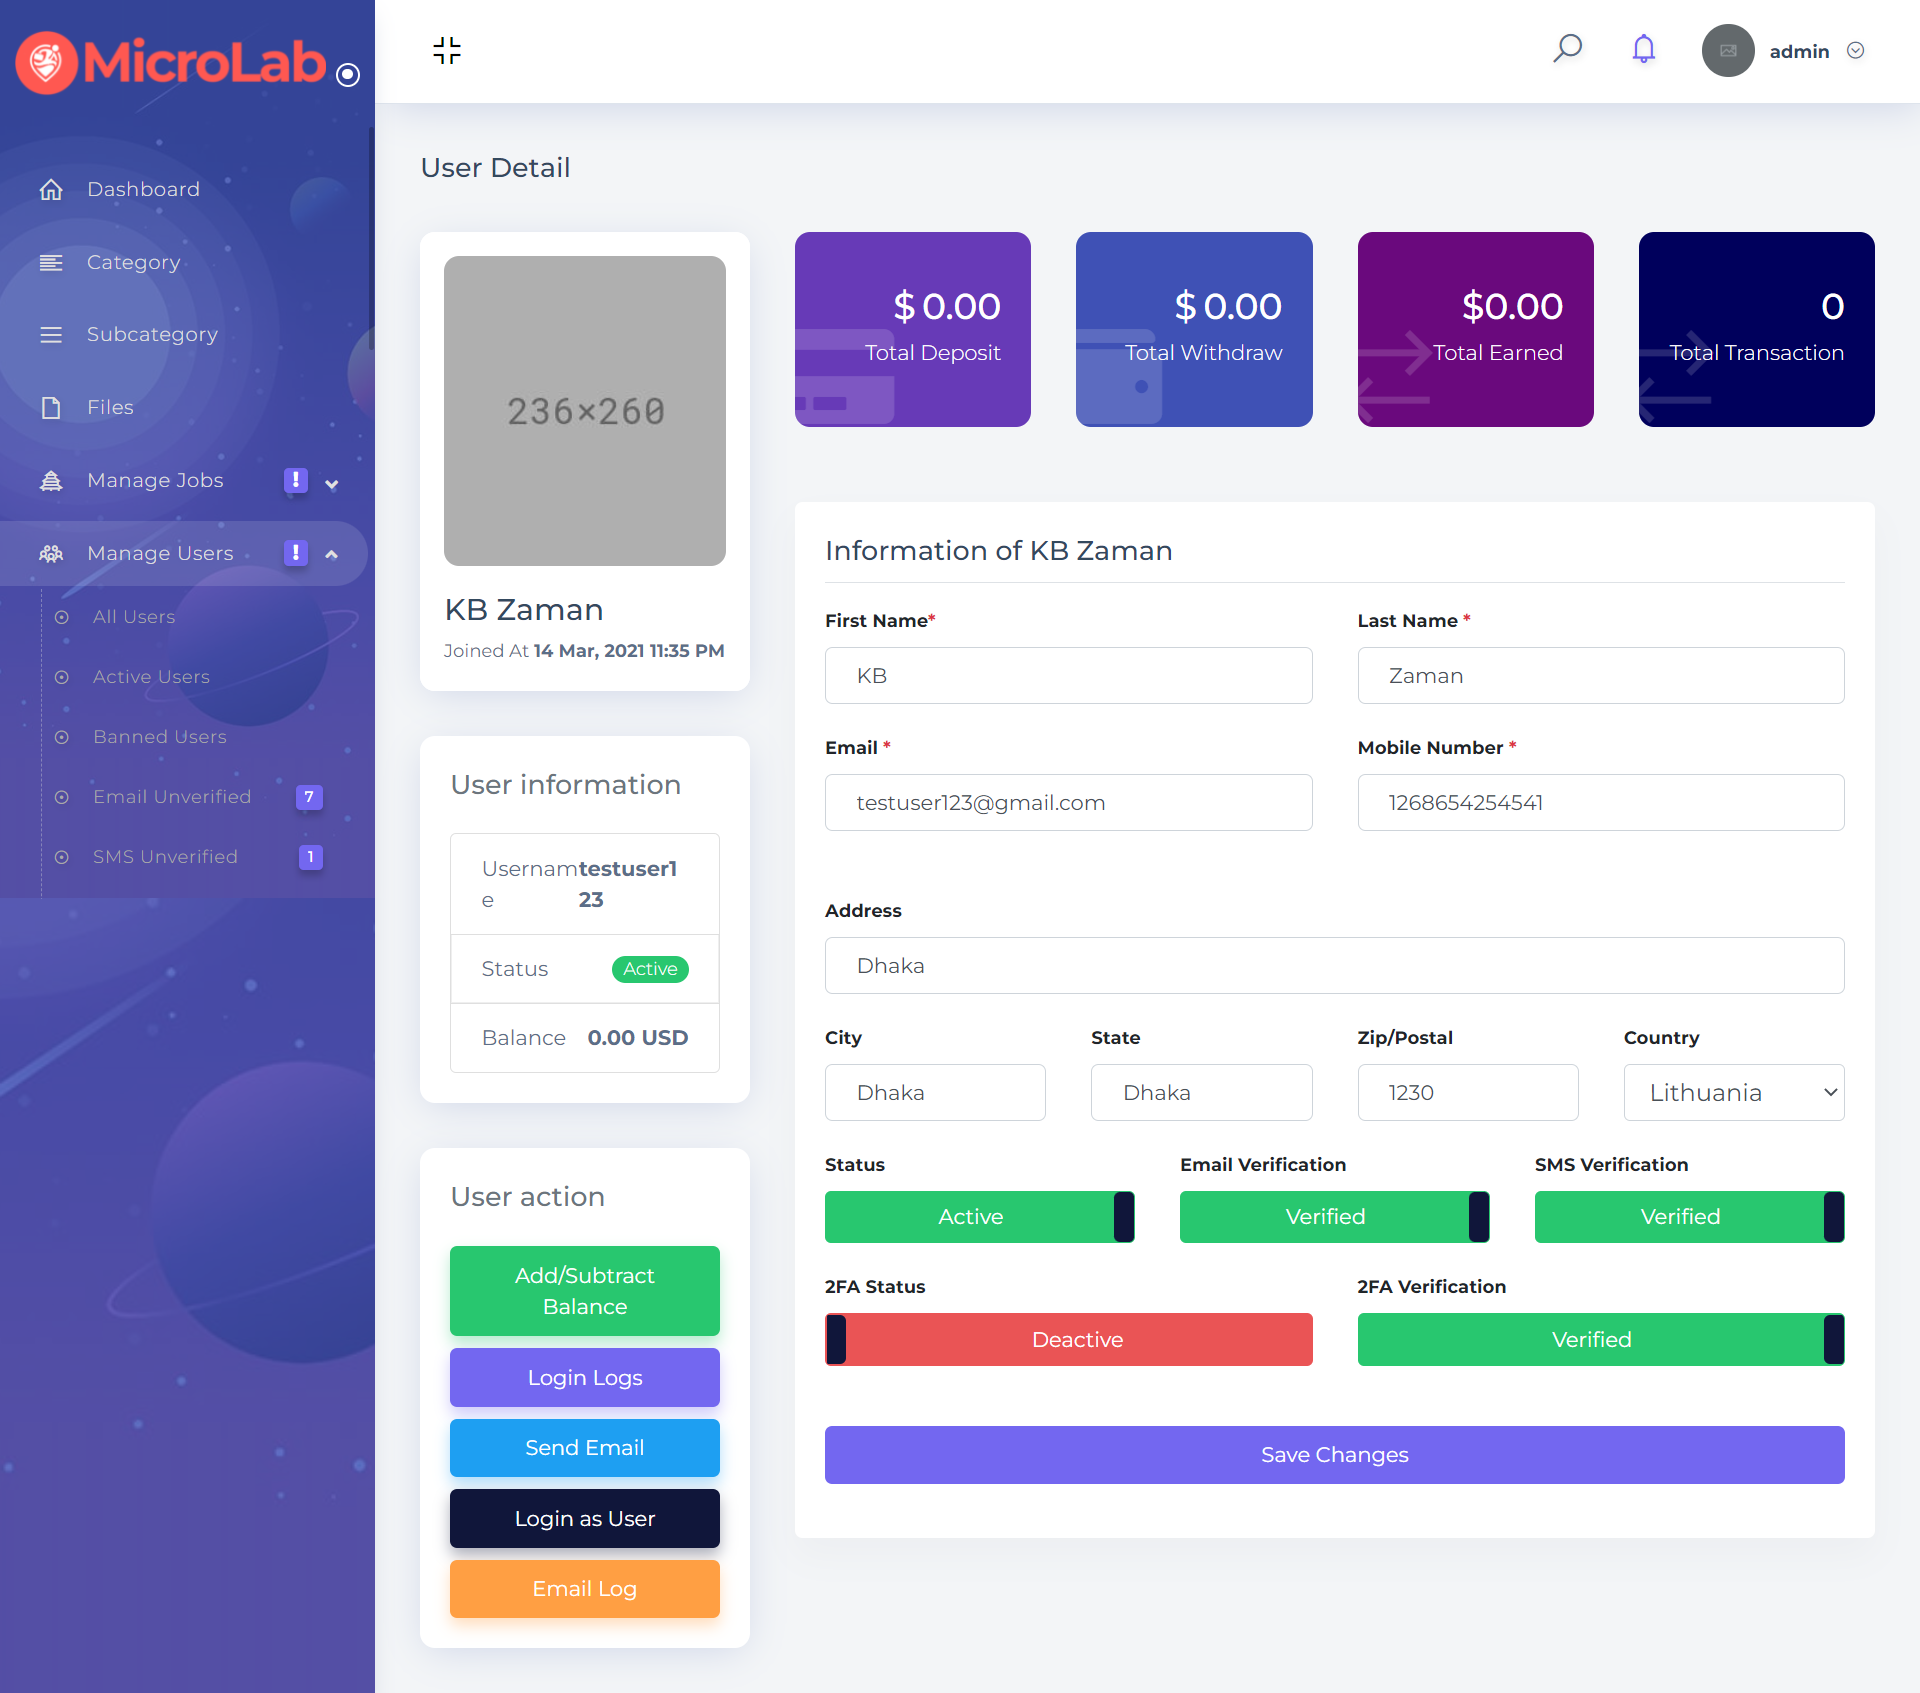Open the Email Unverified users submenu
Screen dimensions: 1920x1693
[x=172, y=797]
